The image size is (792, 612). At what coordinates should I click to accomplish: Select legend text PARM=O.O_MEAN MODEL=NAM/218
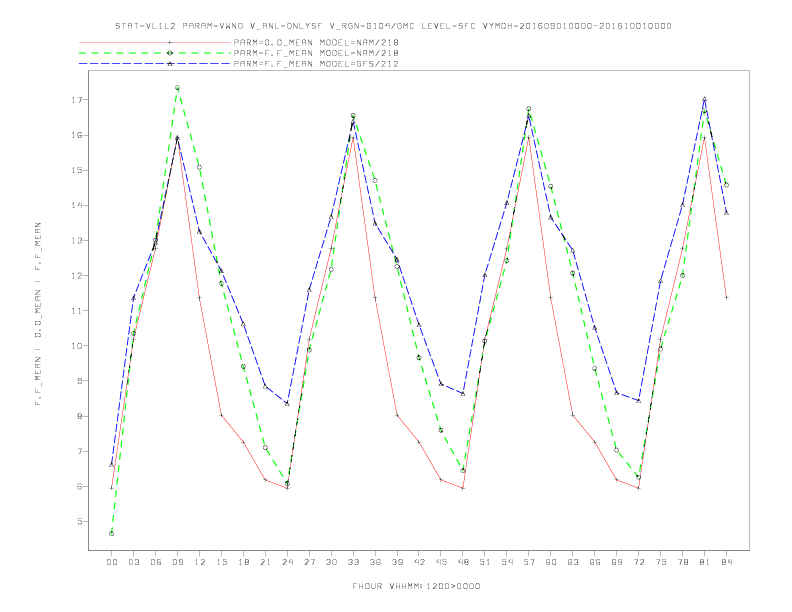pyautogui.click(x=316, y=42)
